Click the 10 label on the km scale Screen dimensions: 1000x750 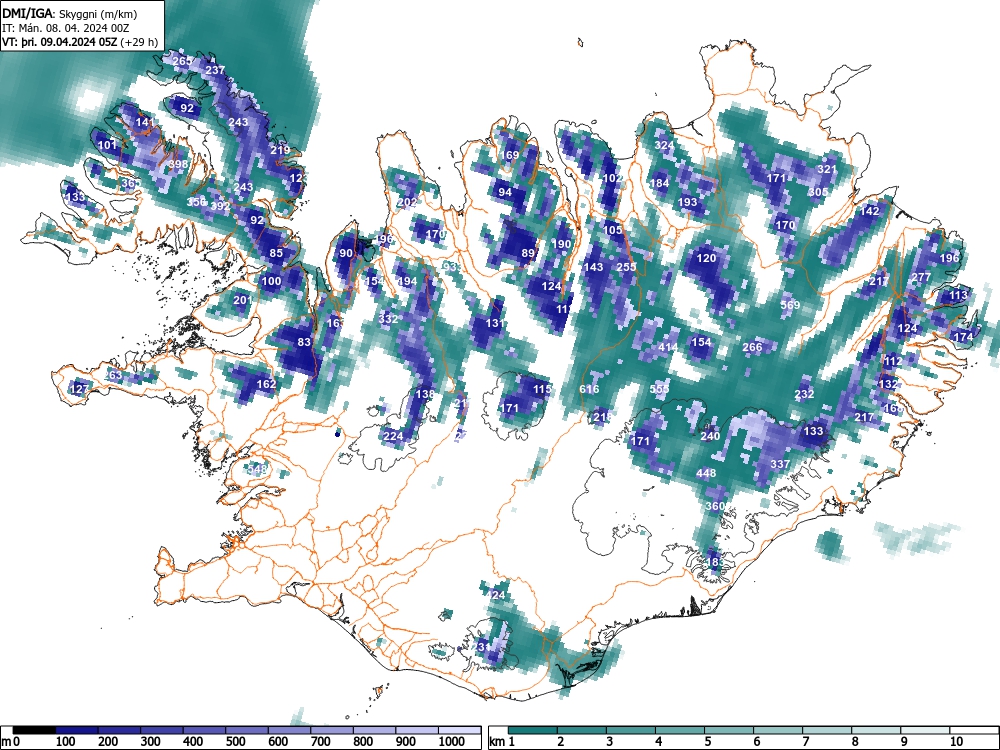pyautogui.click(x=956, y=742)
